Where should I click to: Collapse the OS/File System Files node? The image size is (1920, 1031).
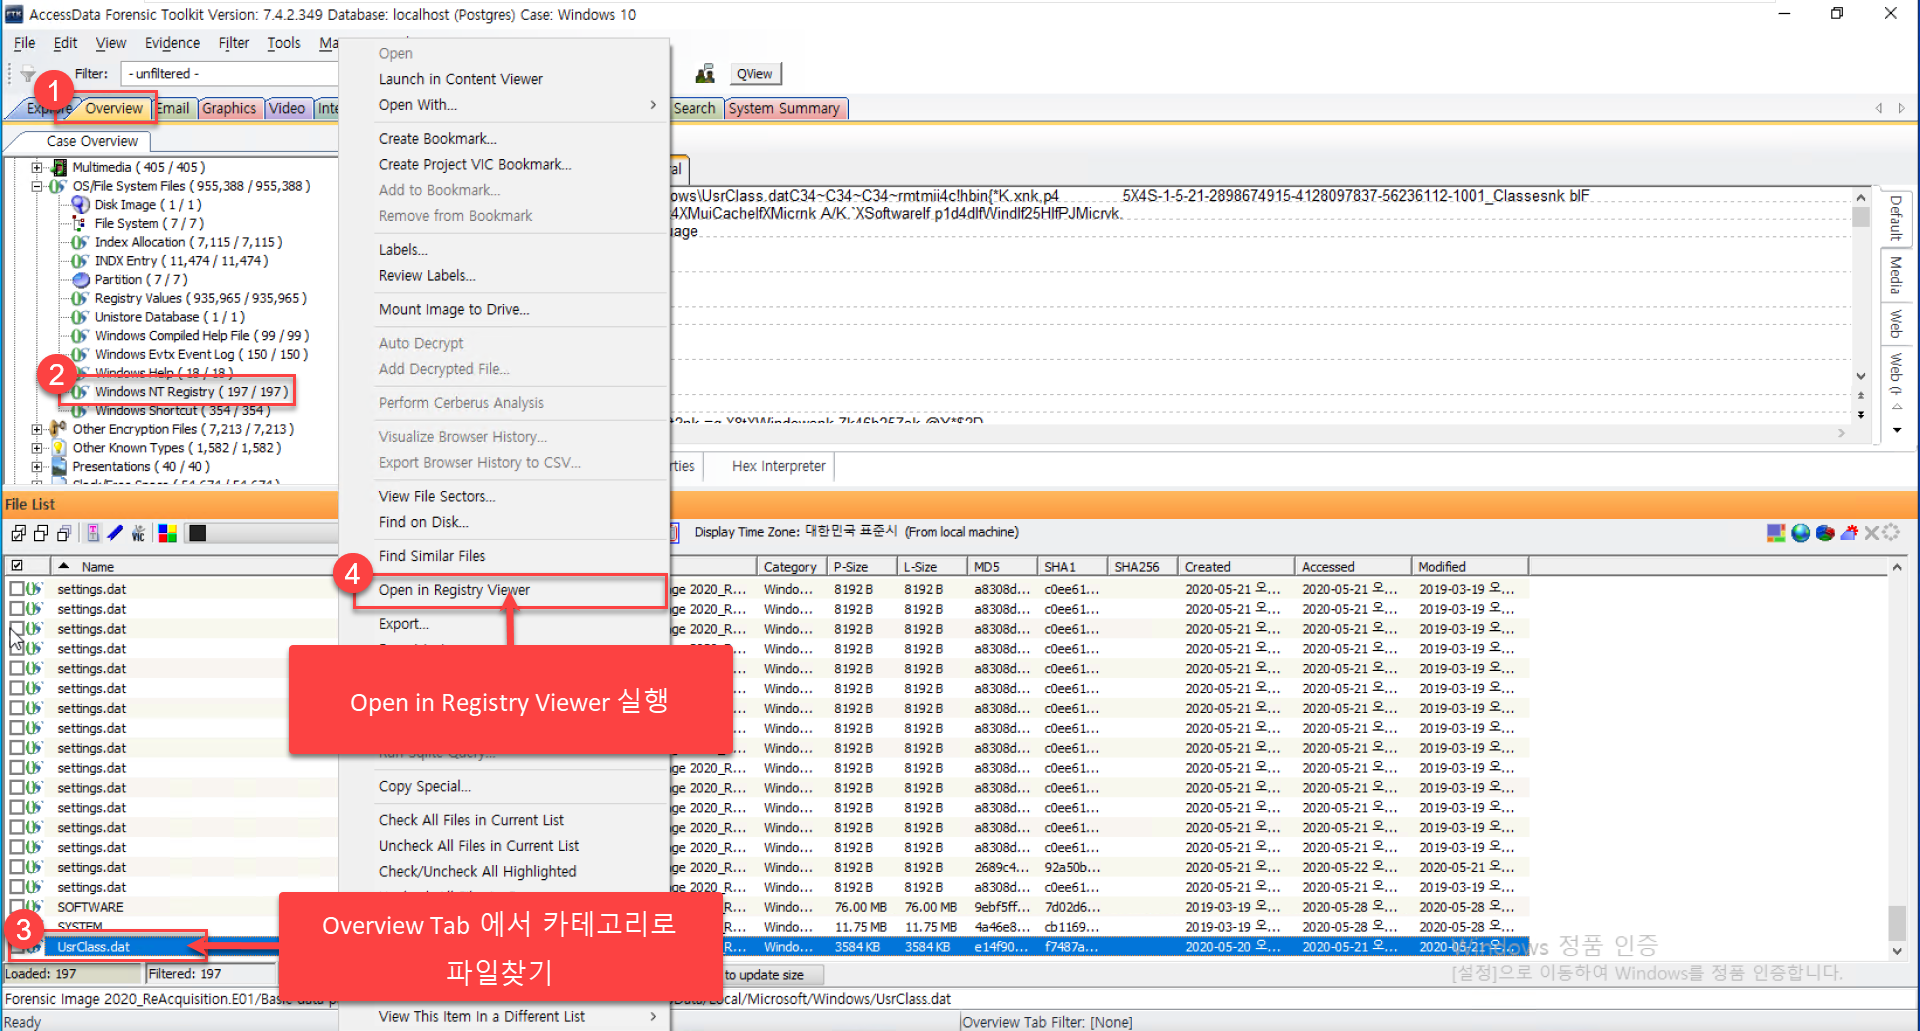[x=37, y=186]
